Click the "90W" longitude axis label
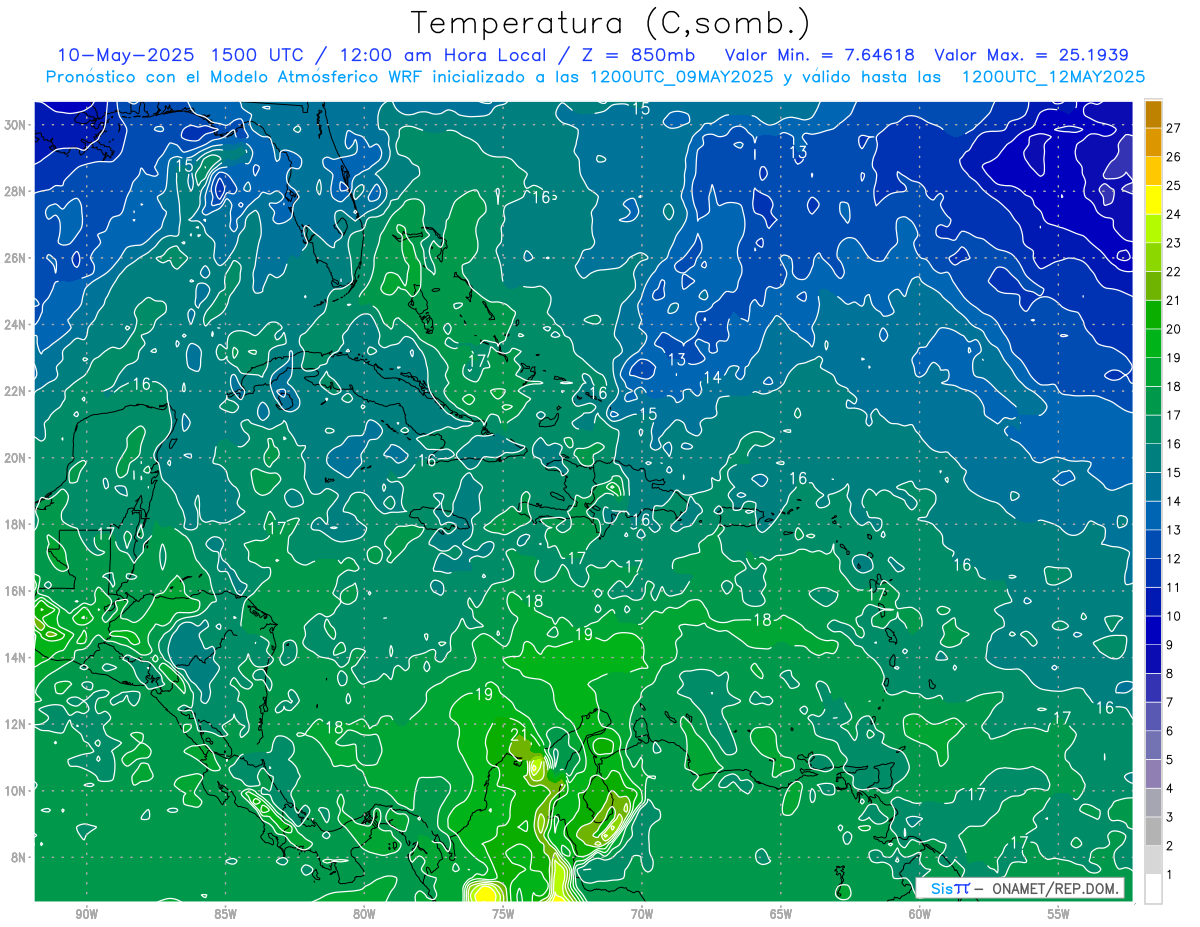 click(x=86, y=914)
